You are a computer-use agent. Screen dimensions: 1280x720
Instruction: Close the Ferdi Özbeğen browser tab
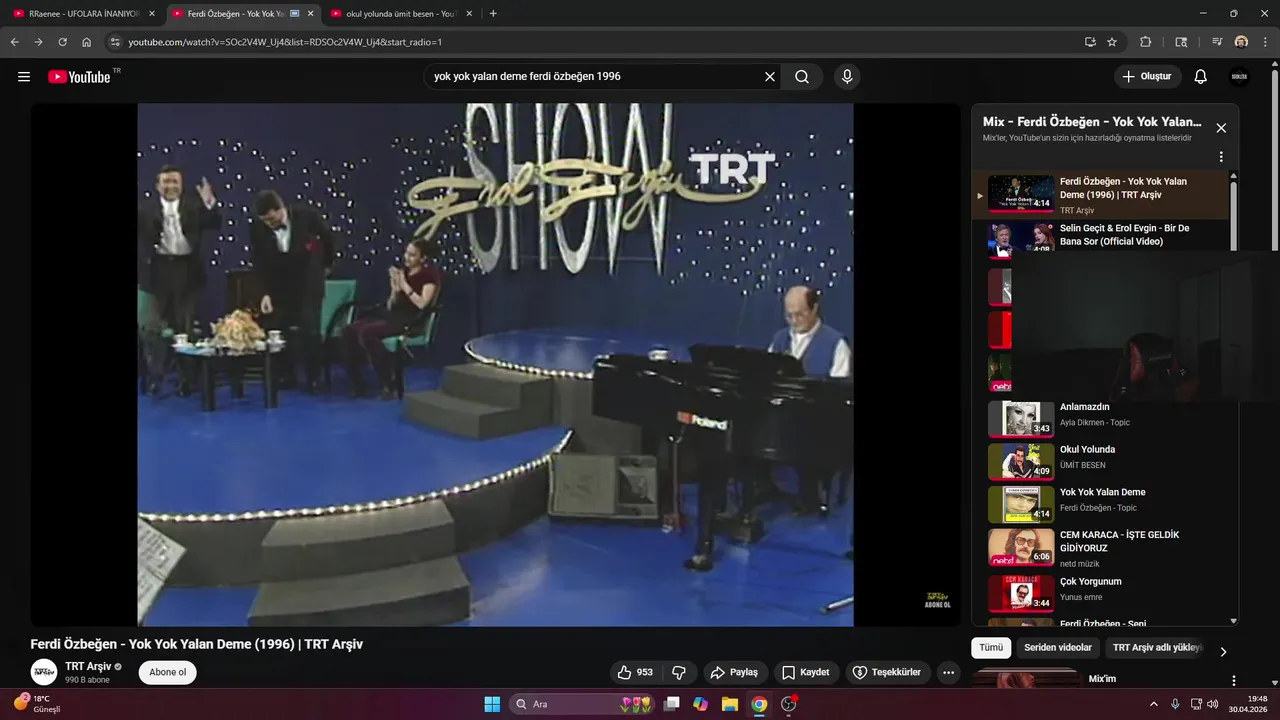(x=310, y=14)
